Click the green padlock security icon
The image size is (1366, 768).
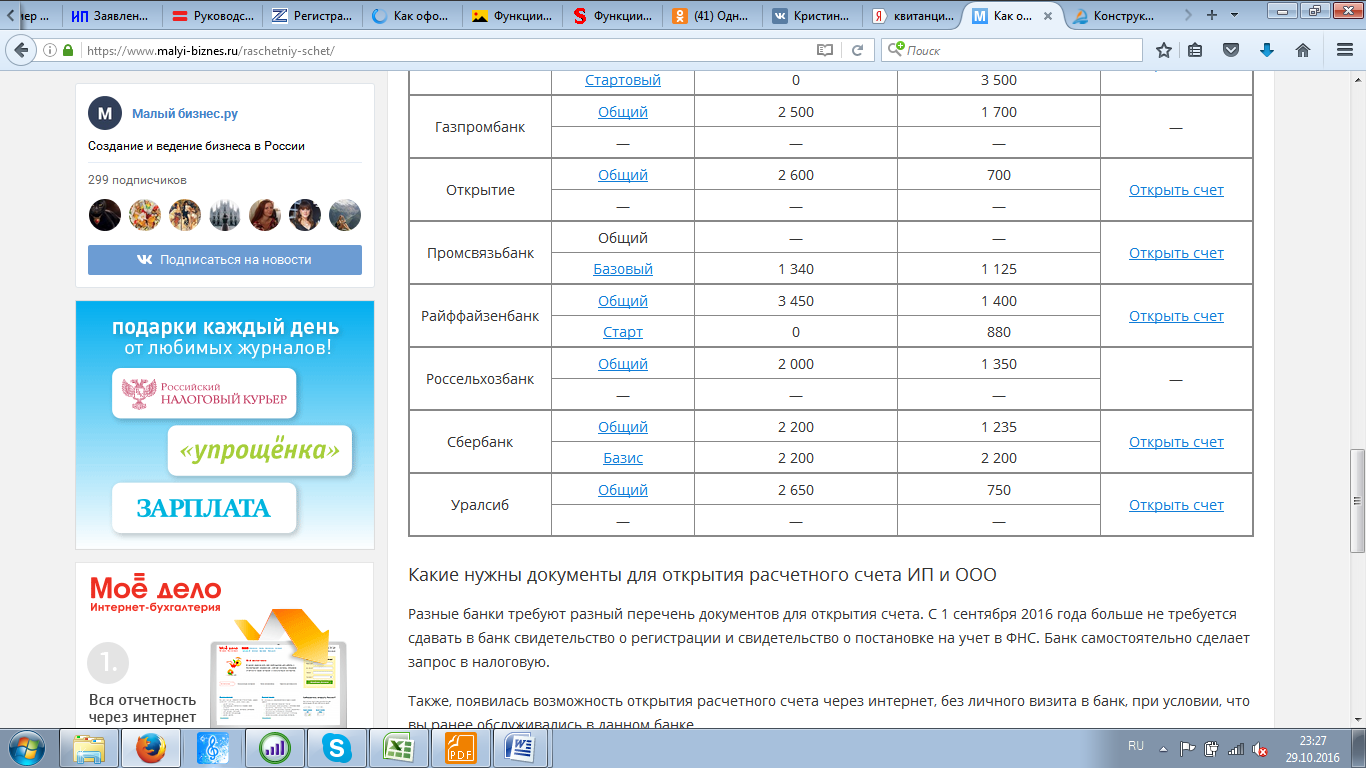click(68, 50)
